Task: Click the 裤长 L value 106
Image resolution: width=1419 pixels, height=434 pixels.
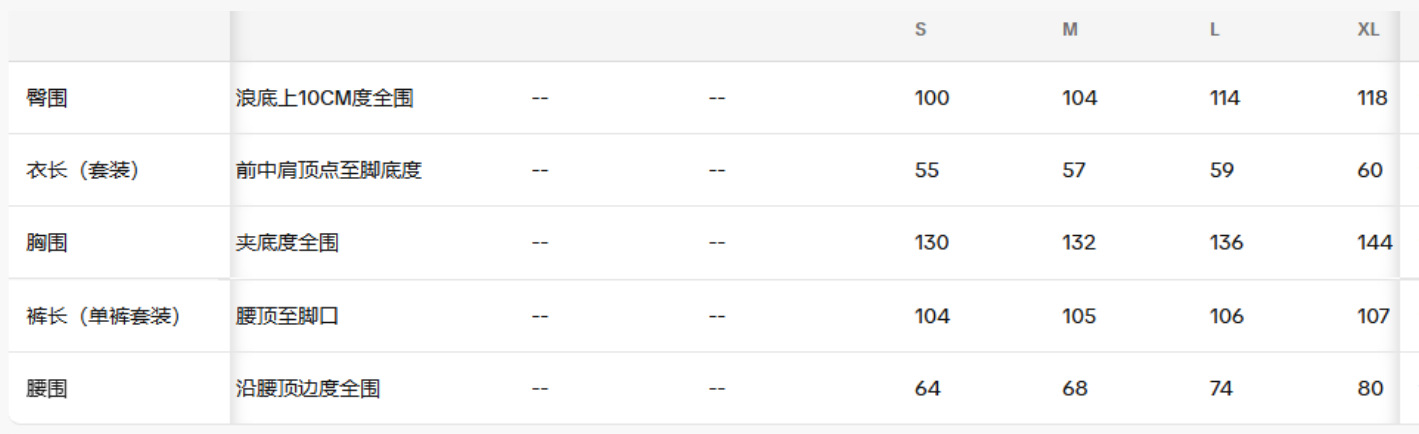Action: coord(1227,316)
